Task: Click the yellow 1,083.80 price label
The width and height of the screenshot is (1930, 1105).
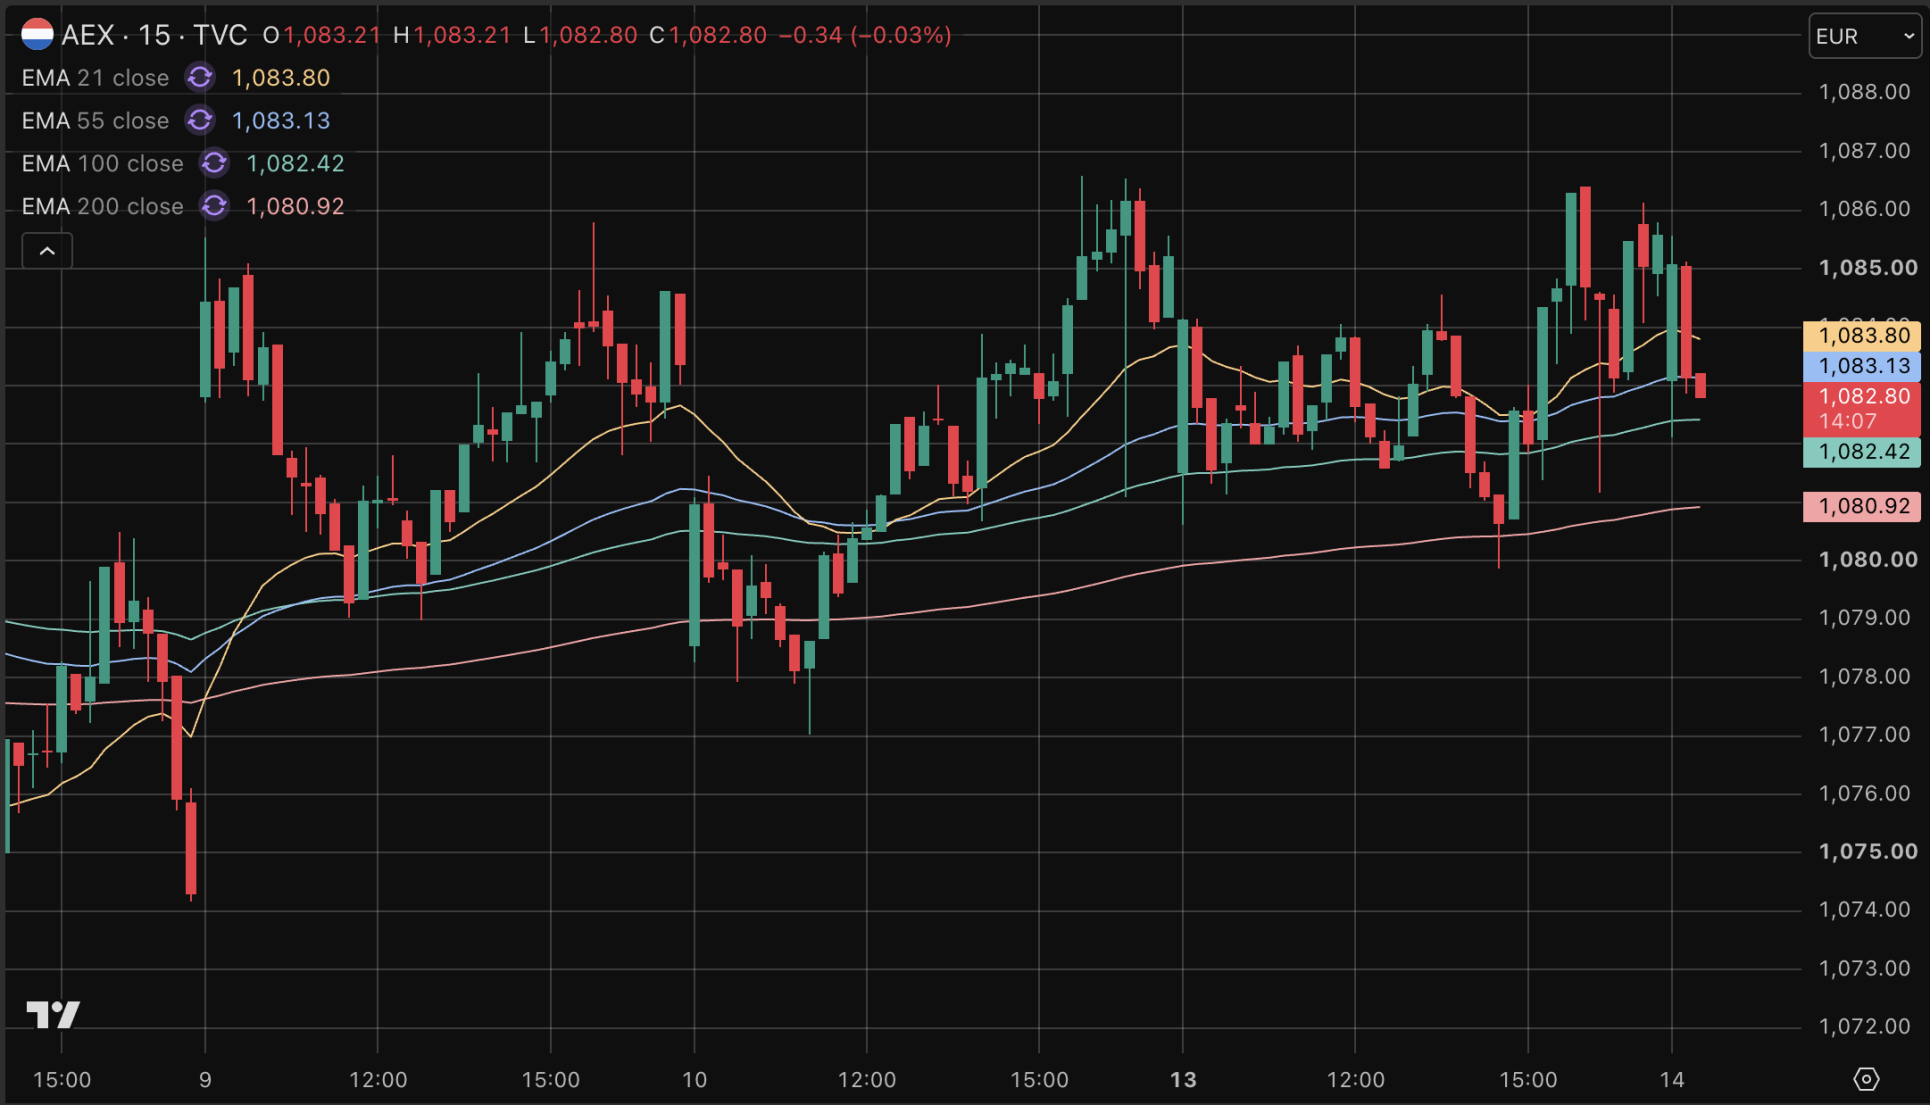Action: tap(1862, 336)
